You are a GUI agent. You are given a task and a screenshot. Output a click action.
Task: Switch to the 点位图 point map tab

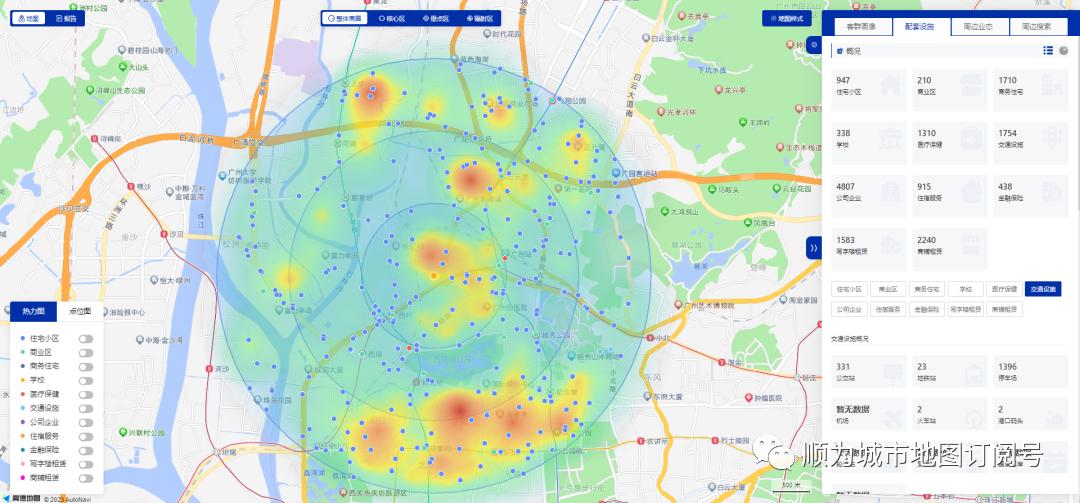[x=80, y=311]
